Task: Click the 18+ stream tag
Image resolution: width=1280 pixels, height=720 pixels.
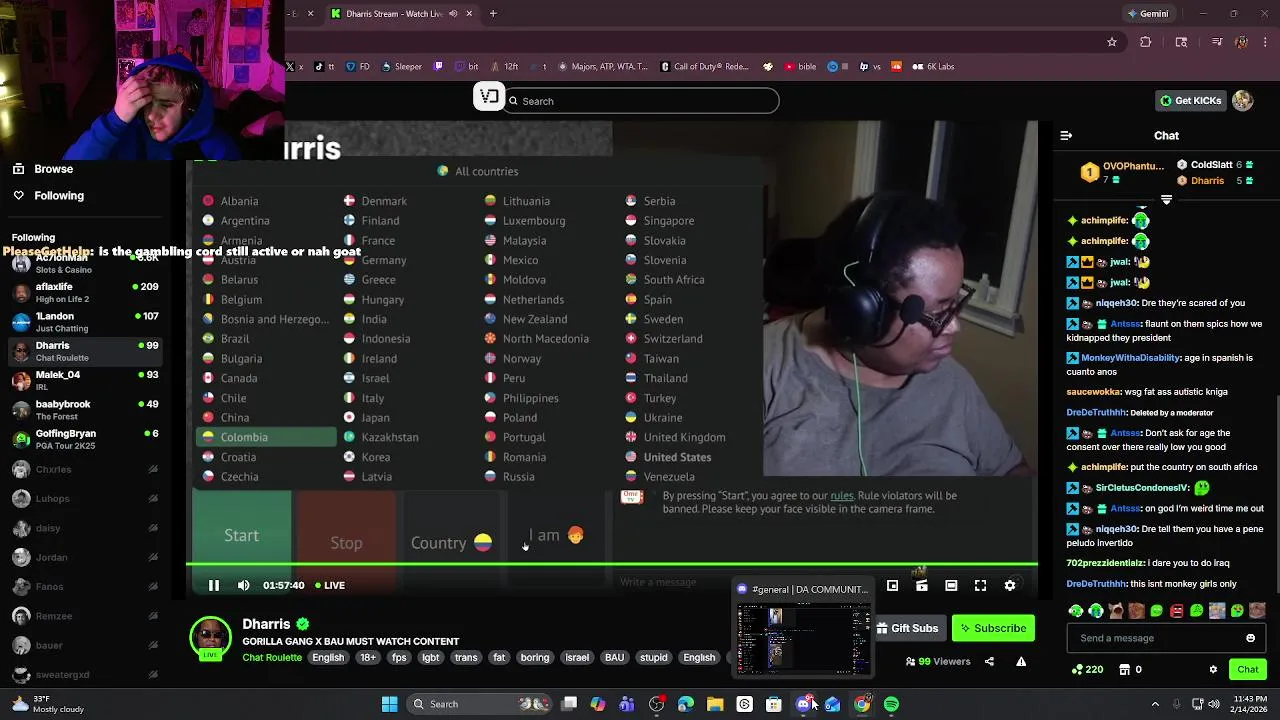Action: [368, 658]
